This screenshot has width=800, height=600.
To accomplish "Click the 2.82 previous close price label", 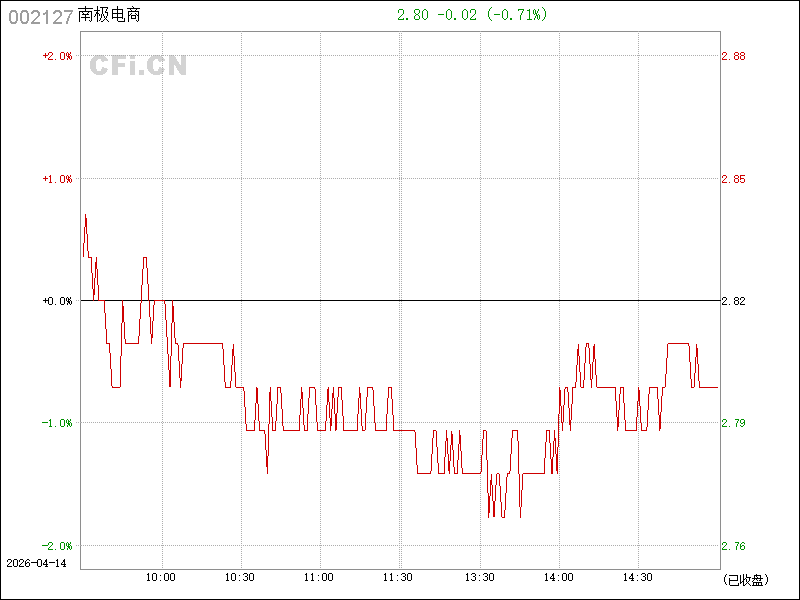I will (x=733, y=301).
